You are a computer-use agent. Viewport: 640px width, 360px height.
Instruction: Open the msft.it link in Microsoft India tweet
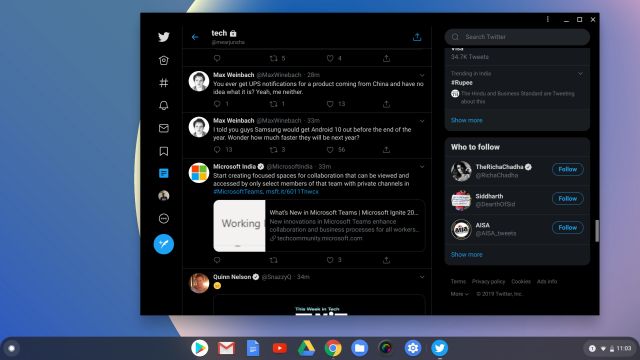(x=292, y=191)
